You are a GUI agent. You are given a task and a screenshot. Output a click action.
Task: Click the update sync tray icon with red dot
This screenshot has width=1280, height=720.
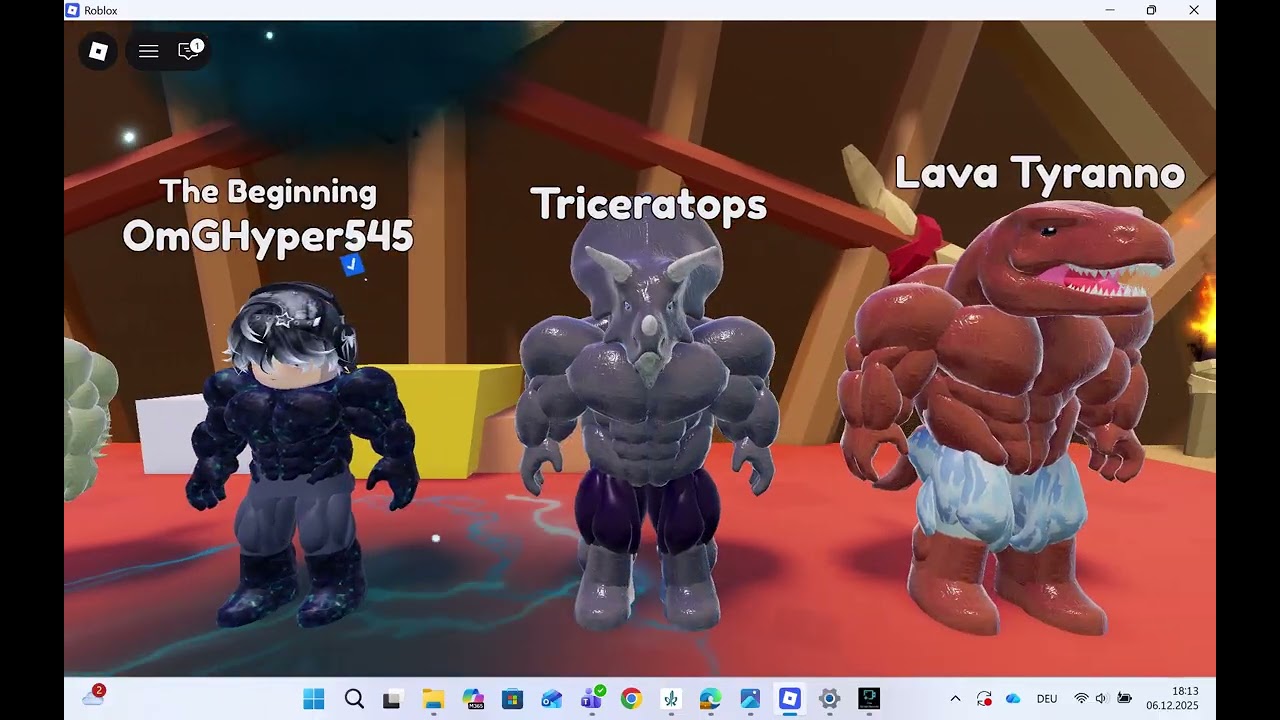point(984,699)
